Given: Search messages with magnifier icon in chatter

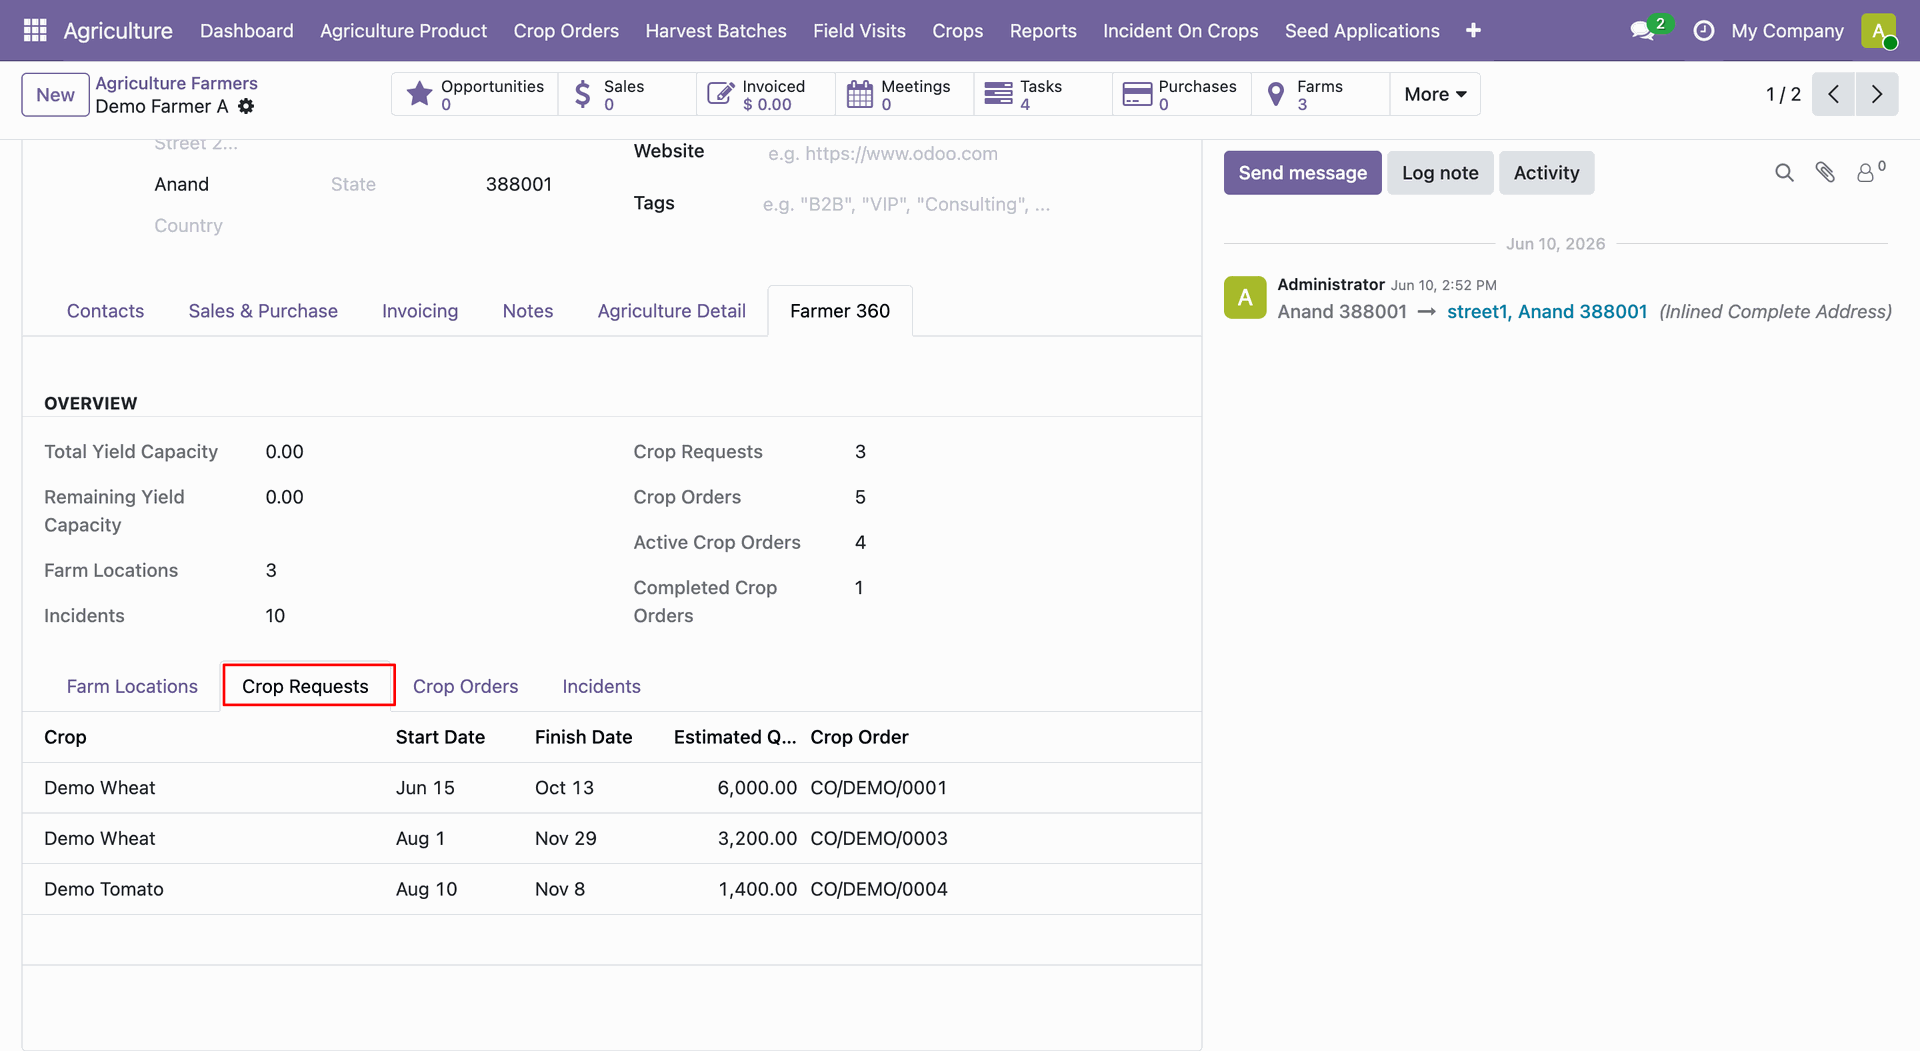Looking at the screenshot, I should tap(1784, 173).
